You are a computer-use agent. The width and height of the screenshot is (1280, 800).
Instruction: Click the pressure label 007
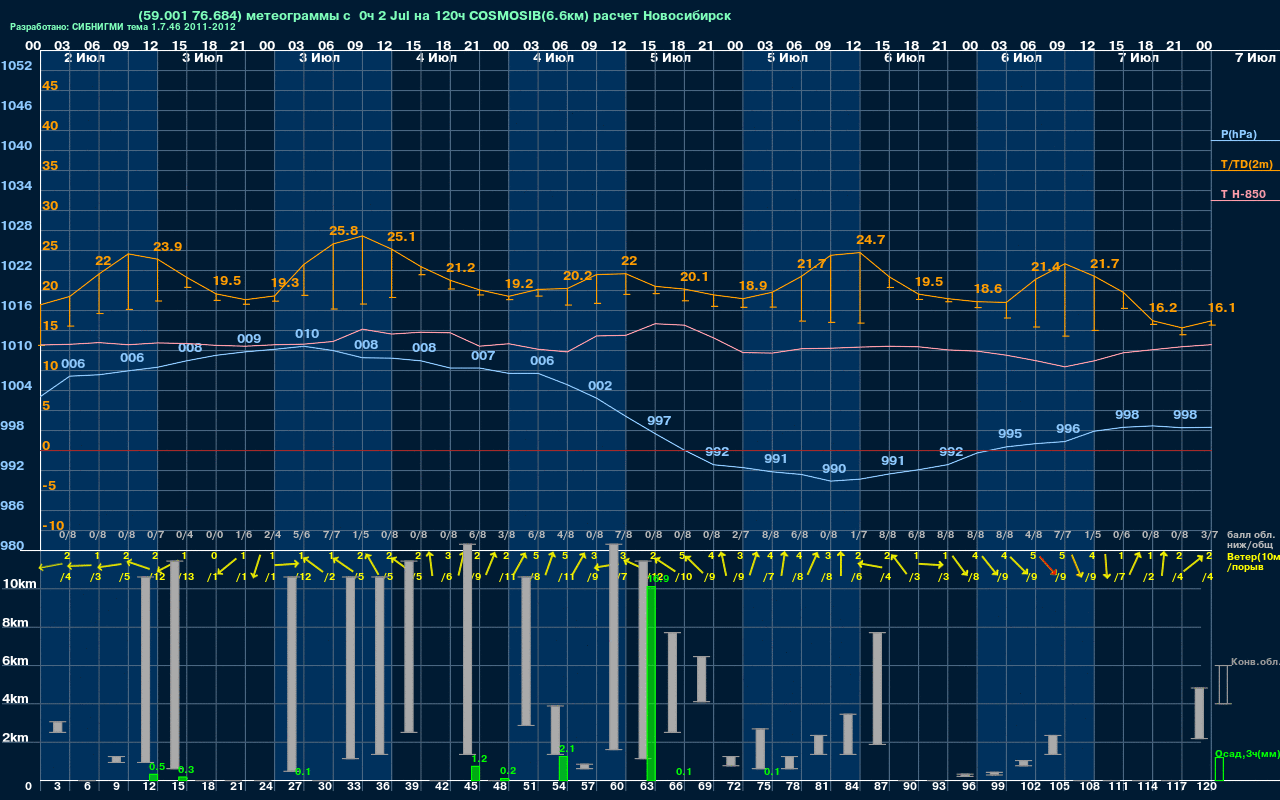pyautogui.click(x=483, y=356)
